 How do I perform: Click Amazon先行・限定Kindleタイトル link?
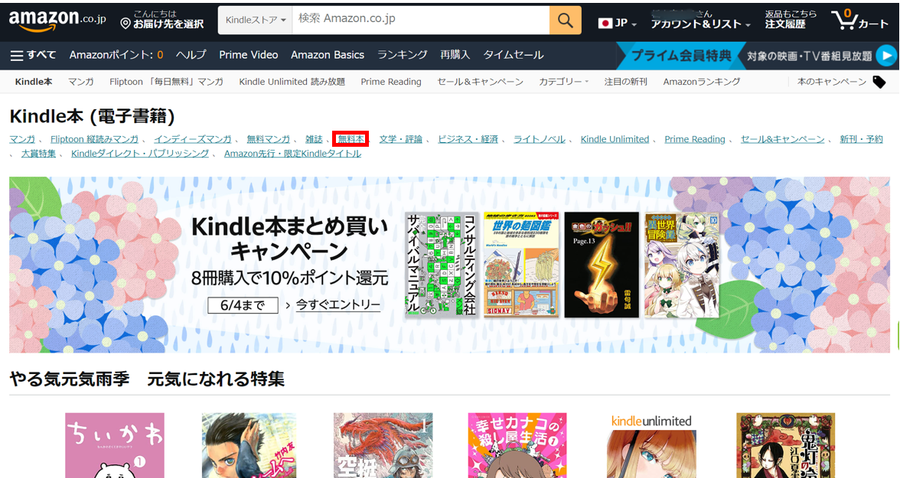click(293, 153)
